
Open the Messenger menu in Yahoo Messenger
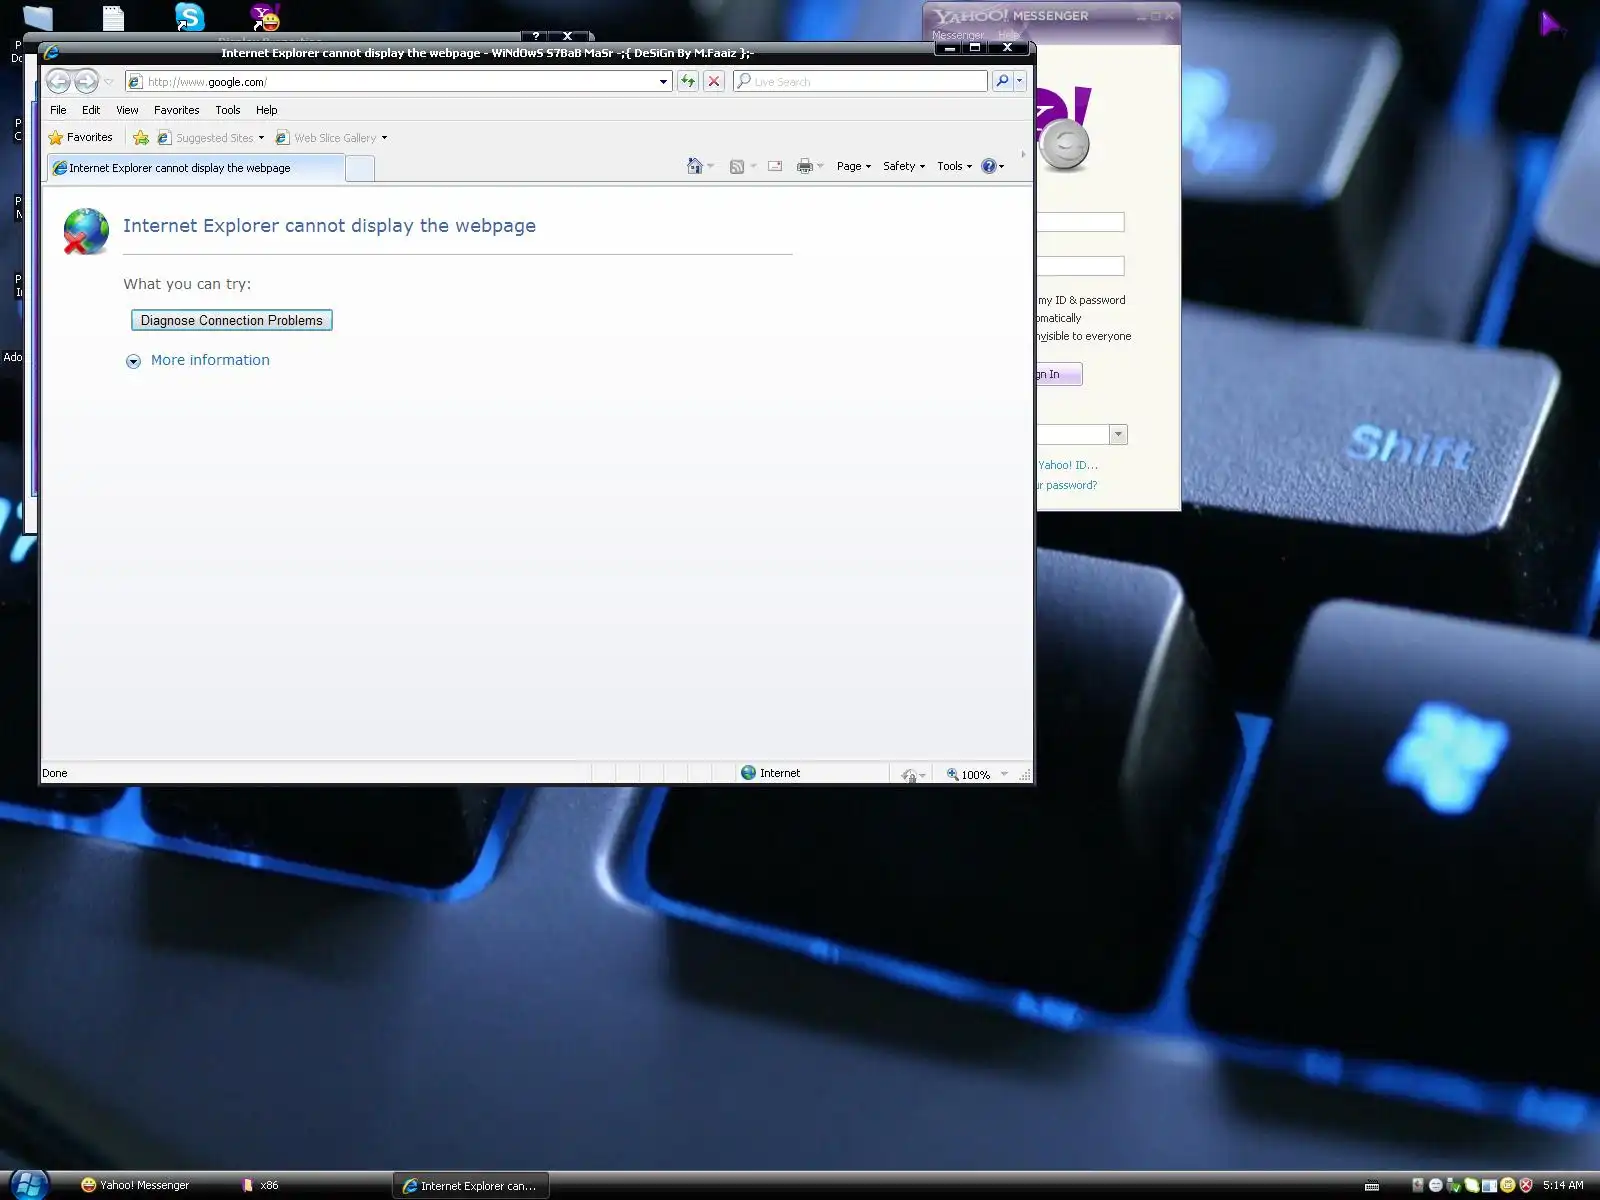pyautogui.click(x=958, y=35)
